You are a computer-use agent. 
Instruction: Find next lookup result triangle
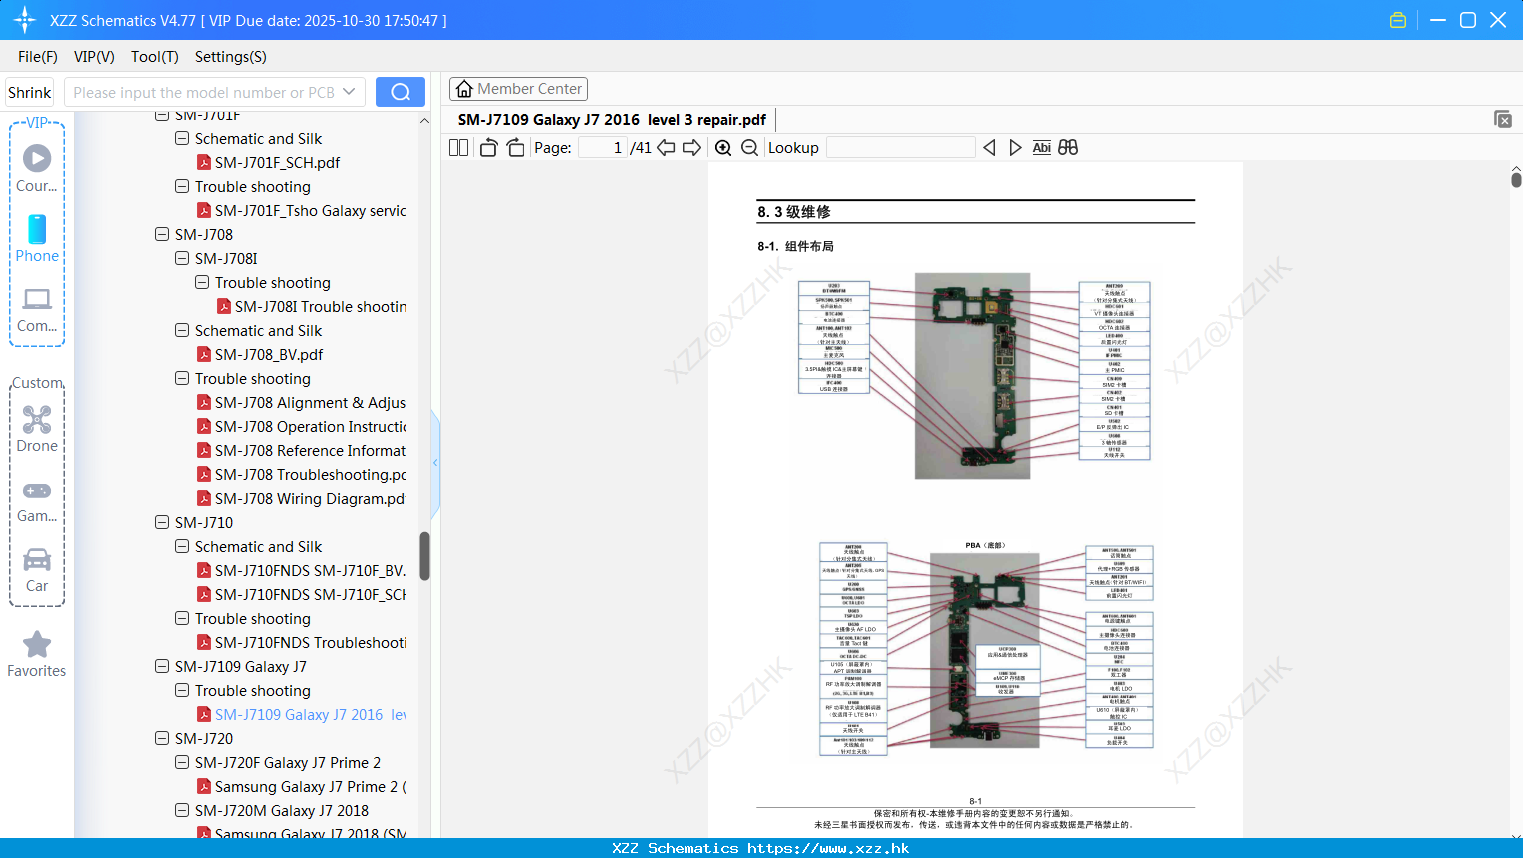point(1015,148)
